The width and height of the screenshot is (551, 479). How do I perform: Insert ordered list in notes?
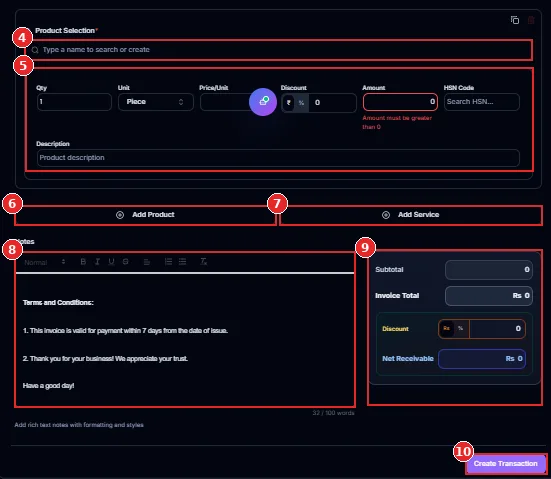click(x=168, y=261)
